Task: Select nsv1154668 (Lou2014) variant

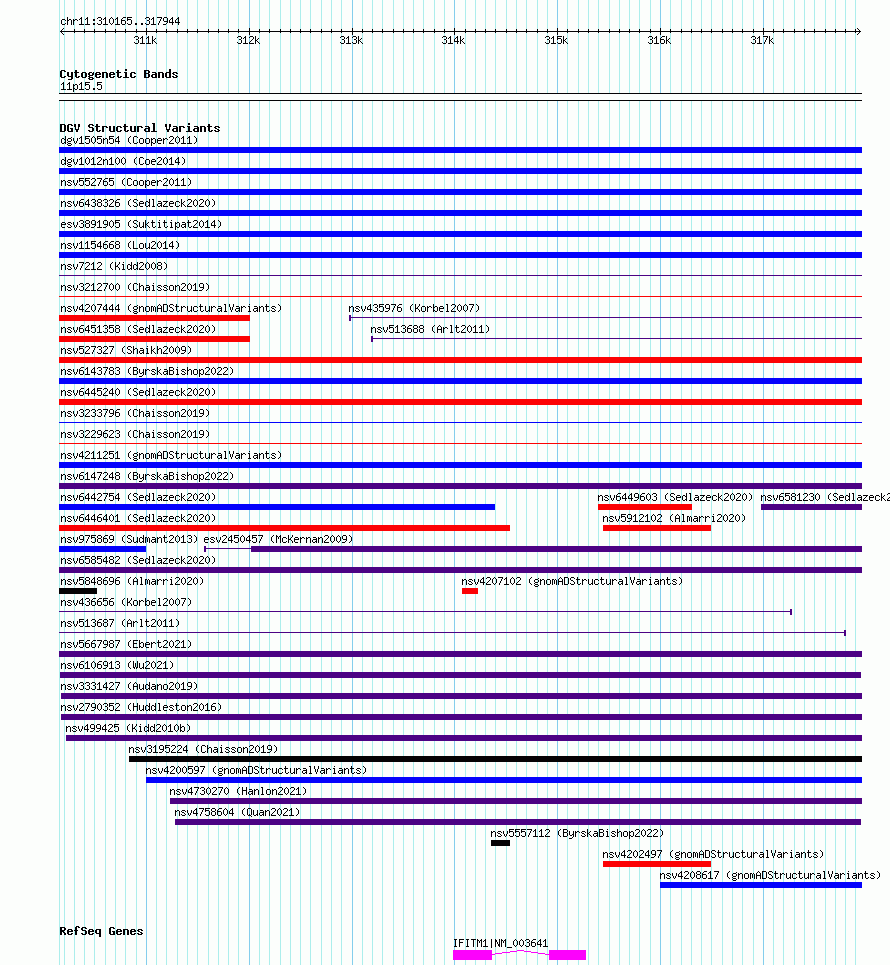Action: 120,245
